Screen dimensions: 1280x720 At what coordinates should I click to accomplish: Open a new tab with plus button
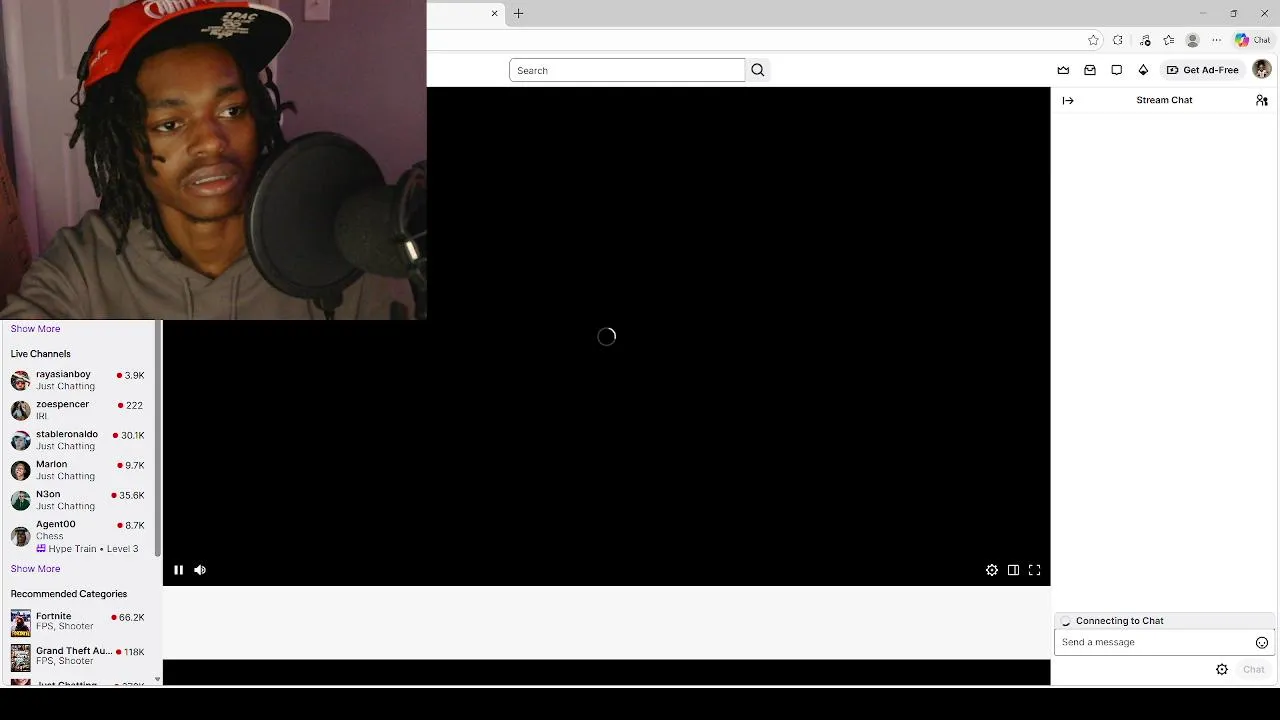(x=518, y=14)
